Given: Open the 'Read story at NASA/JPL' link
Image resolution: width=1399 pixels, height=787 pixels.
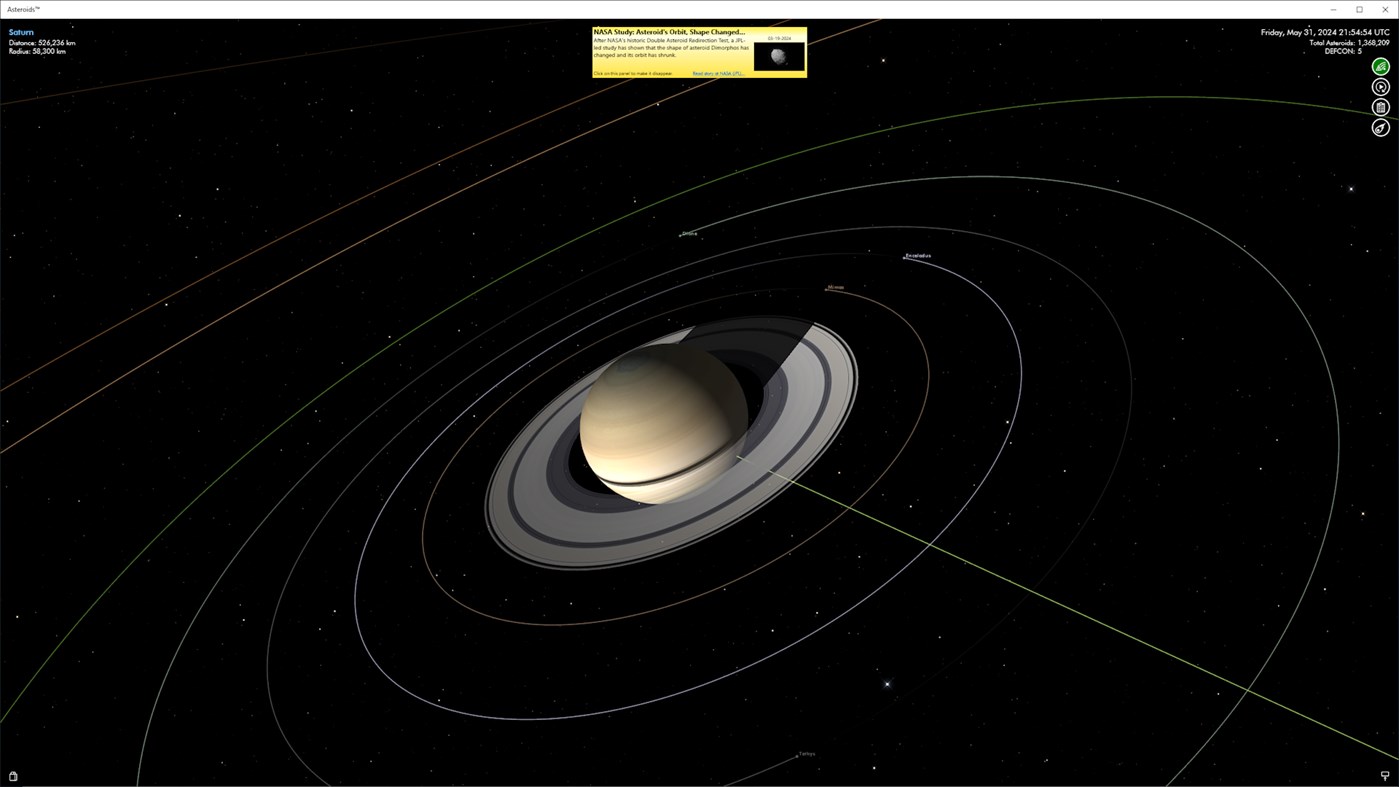Looking at the screenshot, I should pyautogui.click(x=718, y=73).
